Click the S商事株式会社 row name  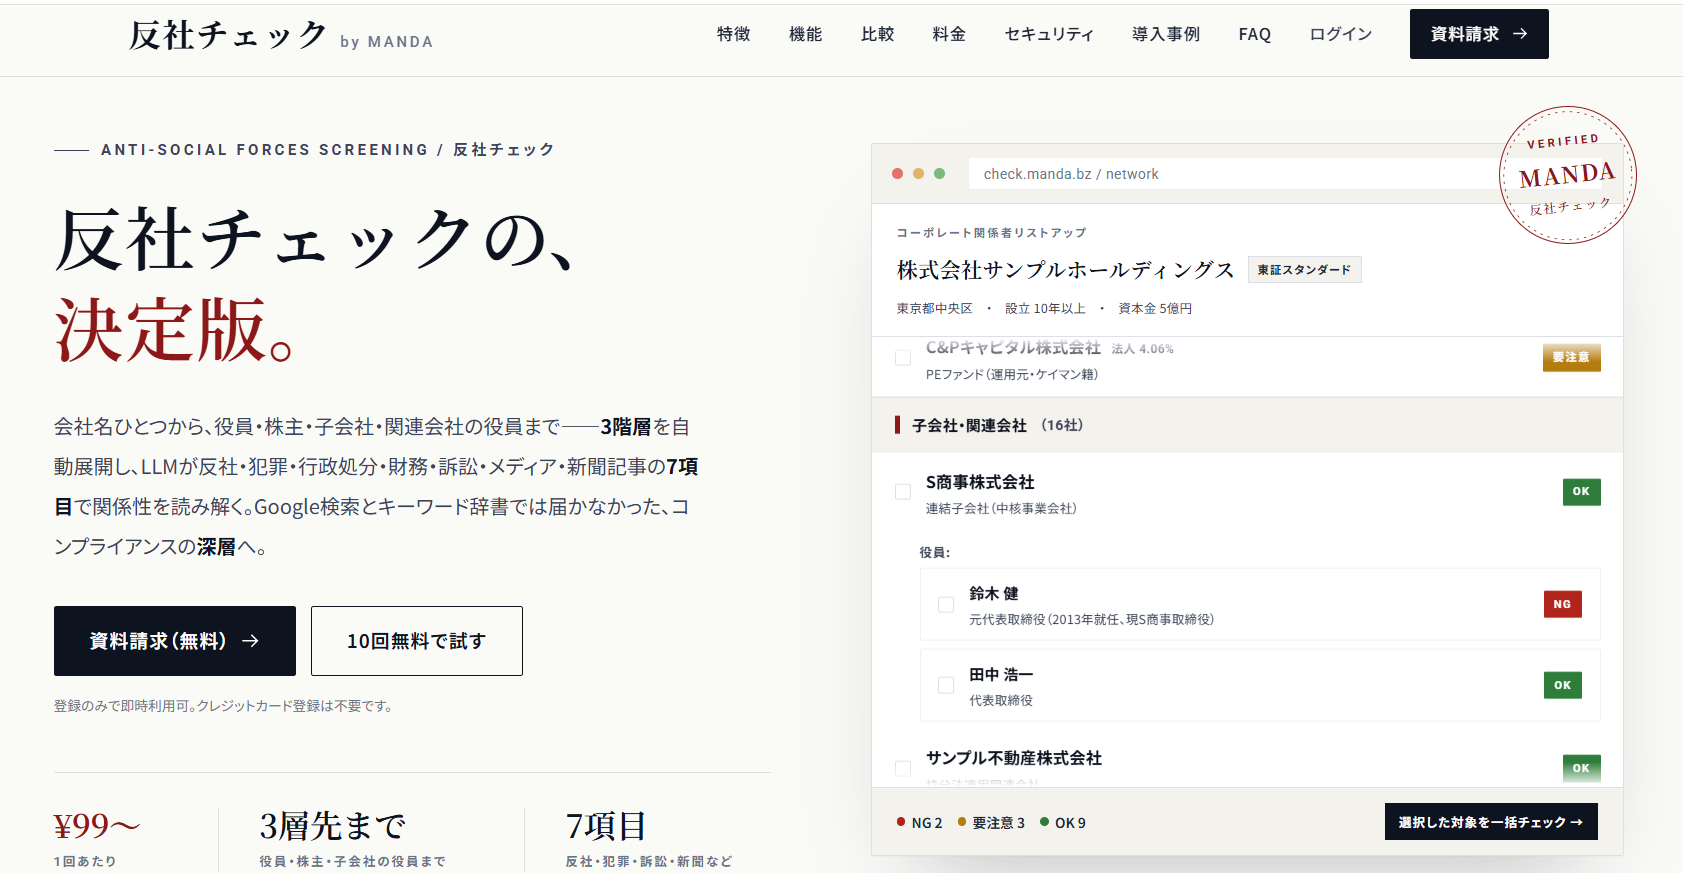click(x=980, y=482)
